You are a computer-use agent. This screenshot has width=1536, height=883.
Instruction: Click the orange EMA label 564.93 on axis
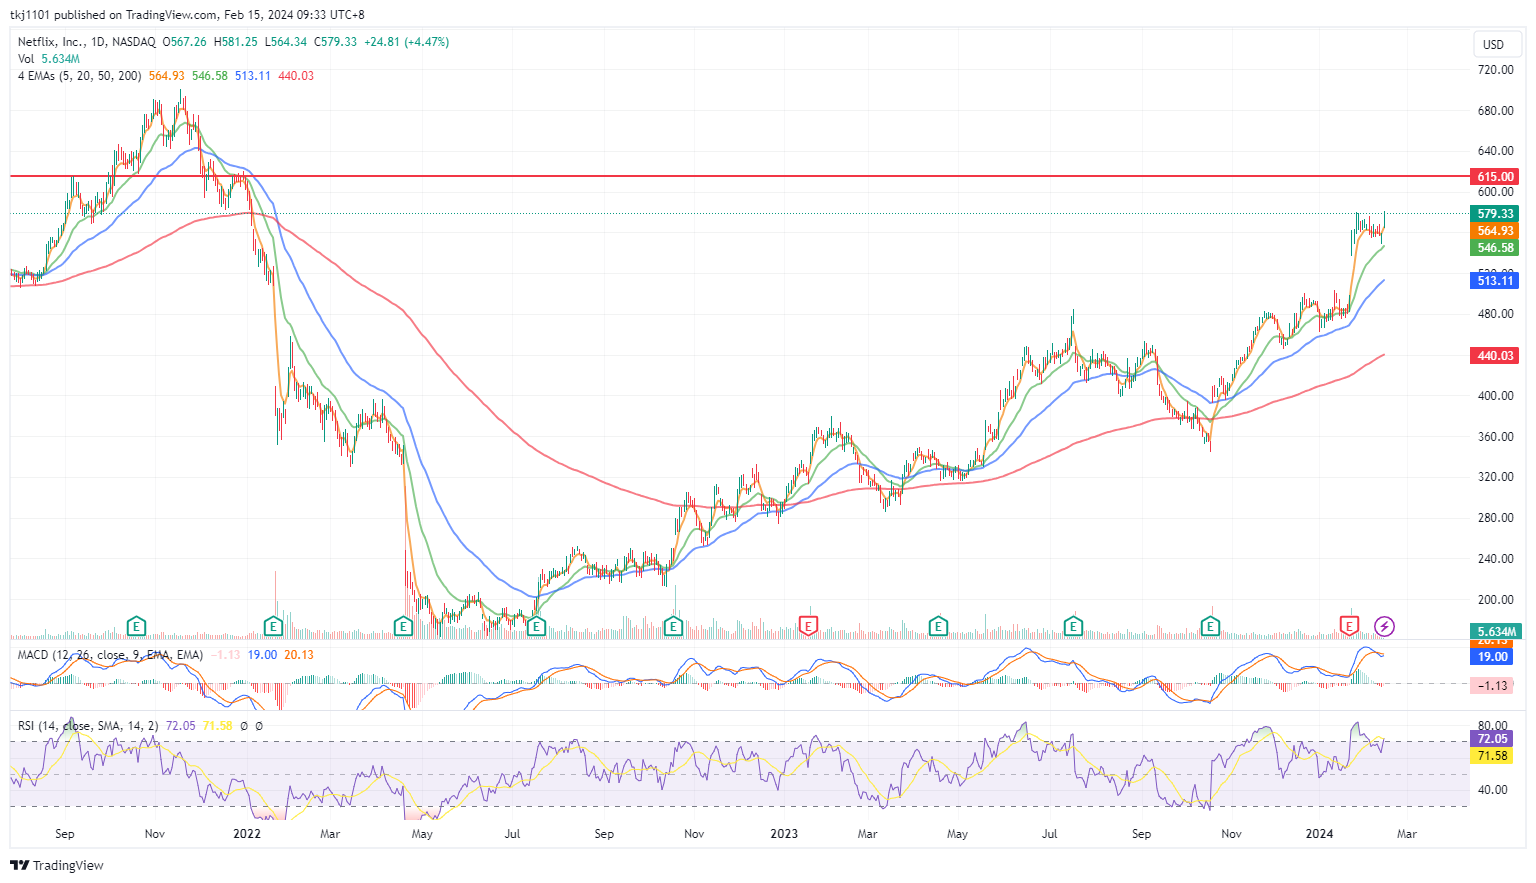click(1495, 231)
